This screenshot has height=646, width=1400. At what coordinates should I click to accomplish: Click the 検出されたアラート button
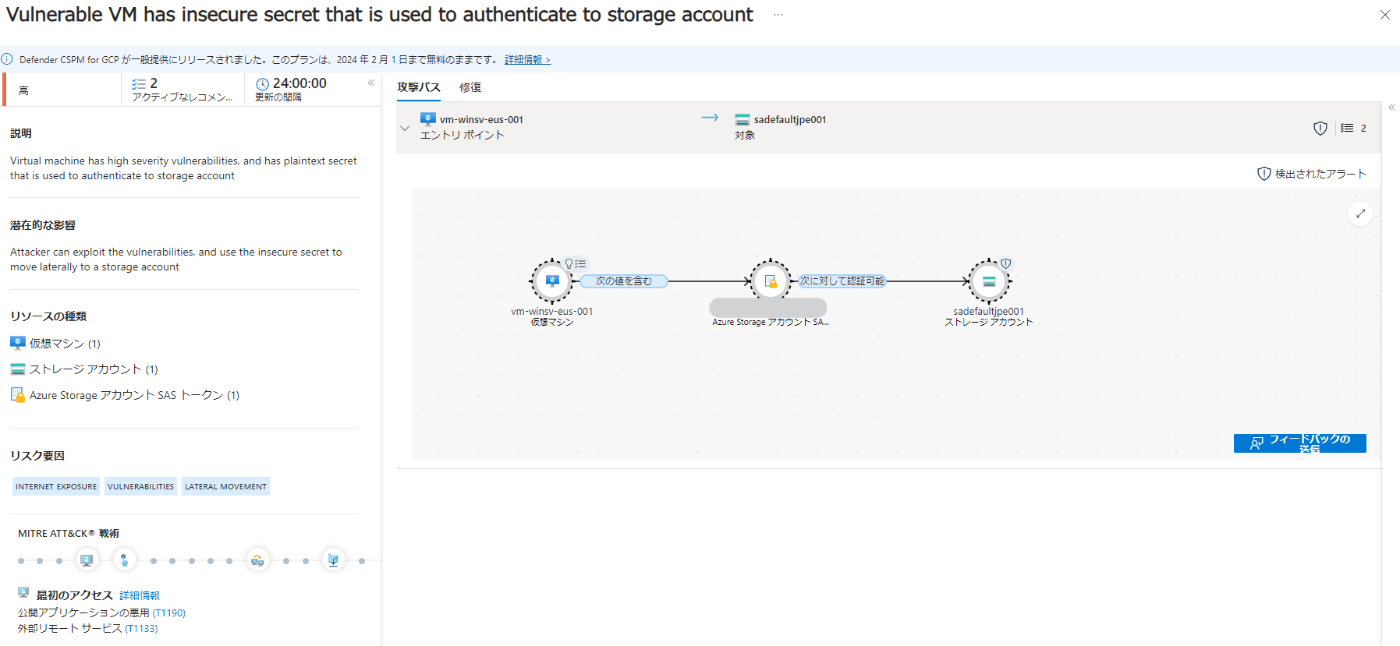pyautogui.click(x=1311, y=174)
